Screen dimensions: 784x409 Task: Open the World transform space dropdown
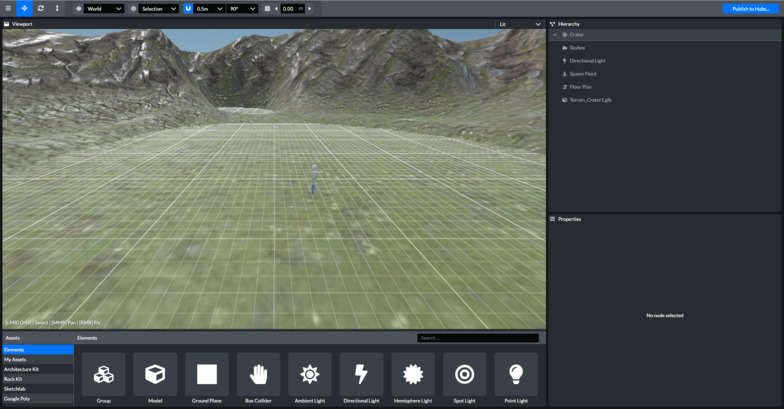(105, 8)
